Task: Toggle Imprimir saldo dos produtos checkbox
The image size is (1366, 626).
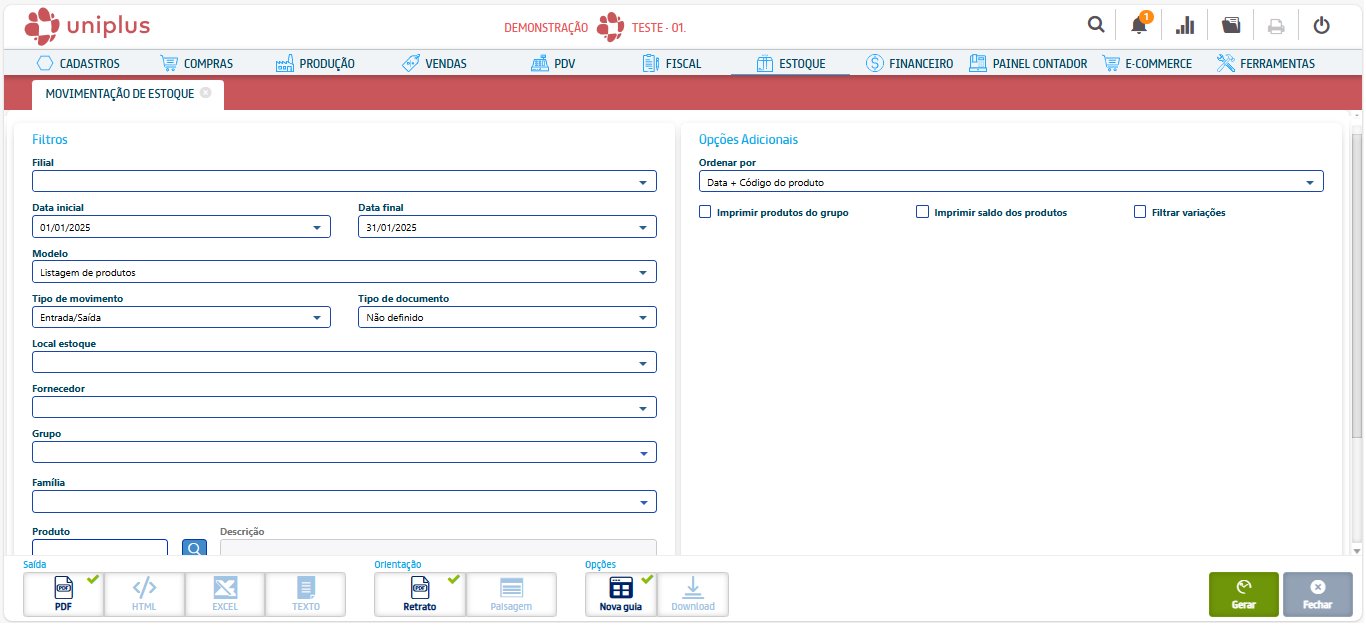Action: click(x=922, y=212)
